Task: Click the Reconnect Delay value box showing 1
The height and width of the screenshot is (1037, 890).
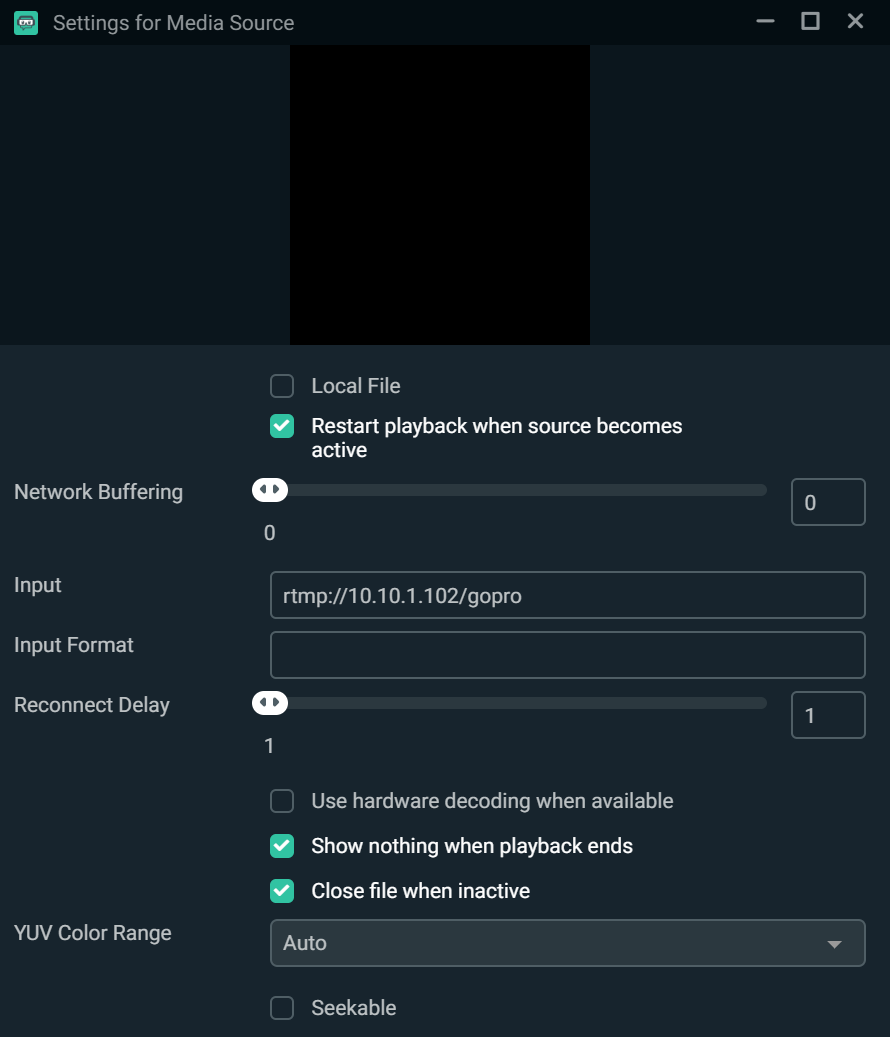Action: (x=828, y=714)
